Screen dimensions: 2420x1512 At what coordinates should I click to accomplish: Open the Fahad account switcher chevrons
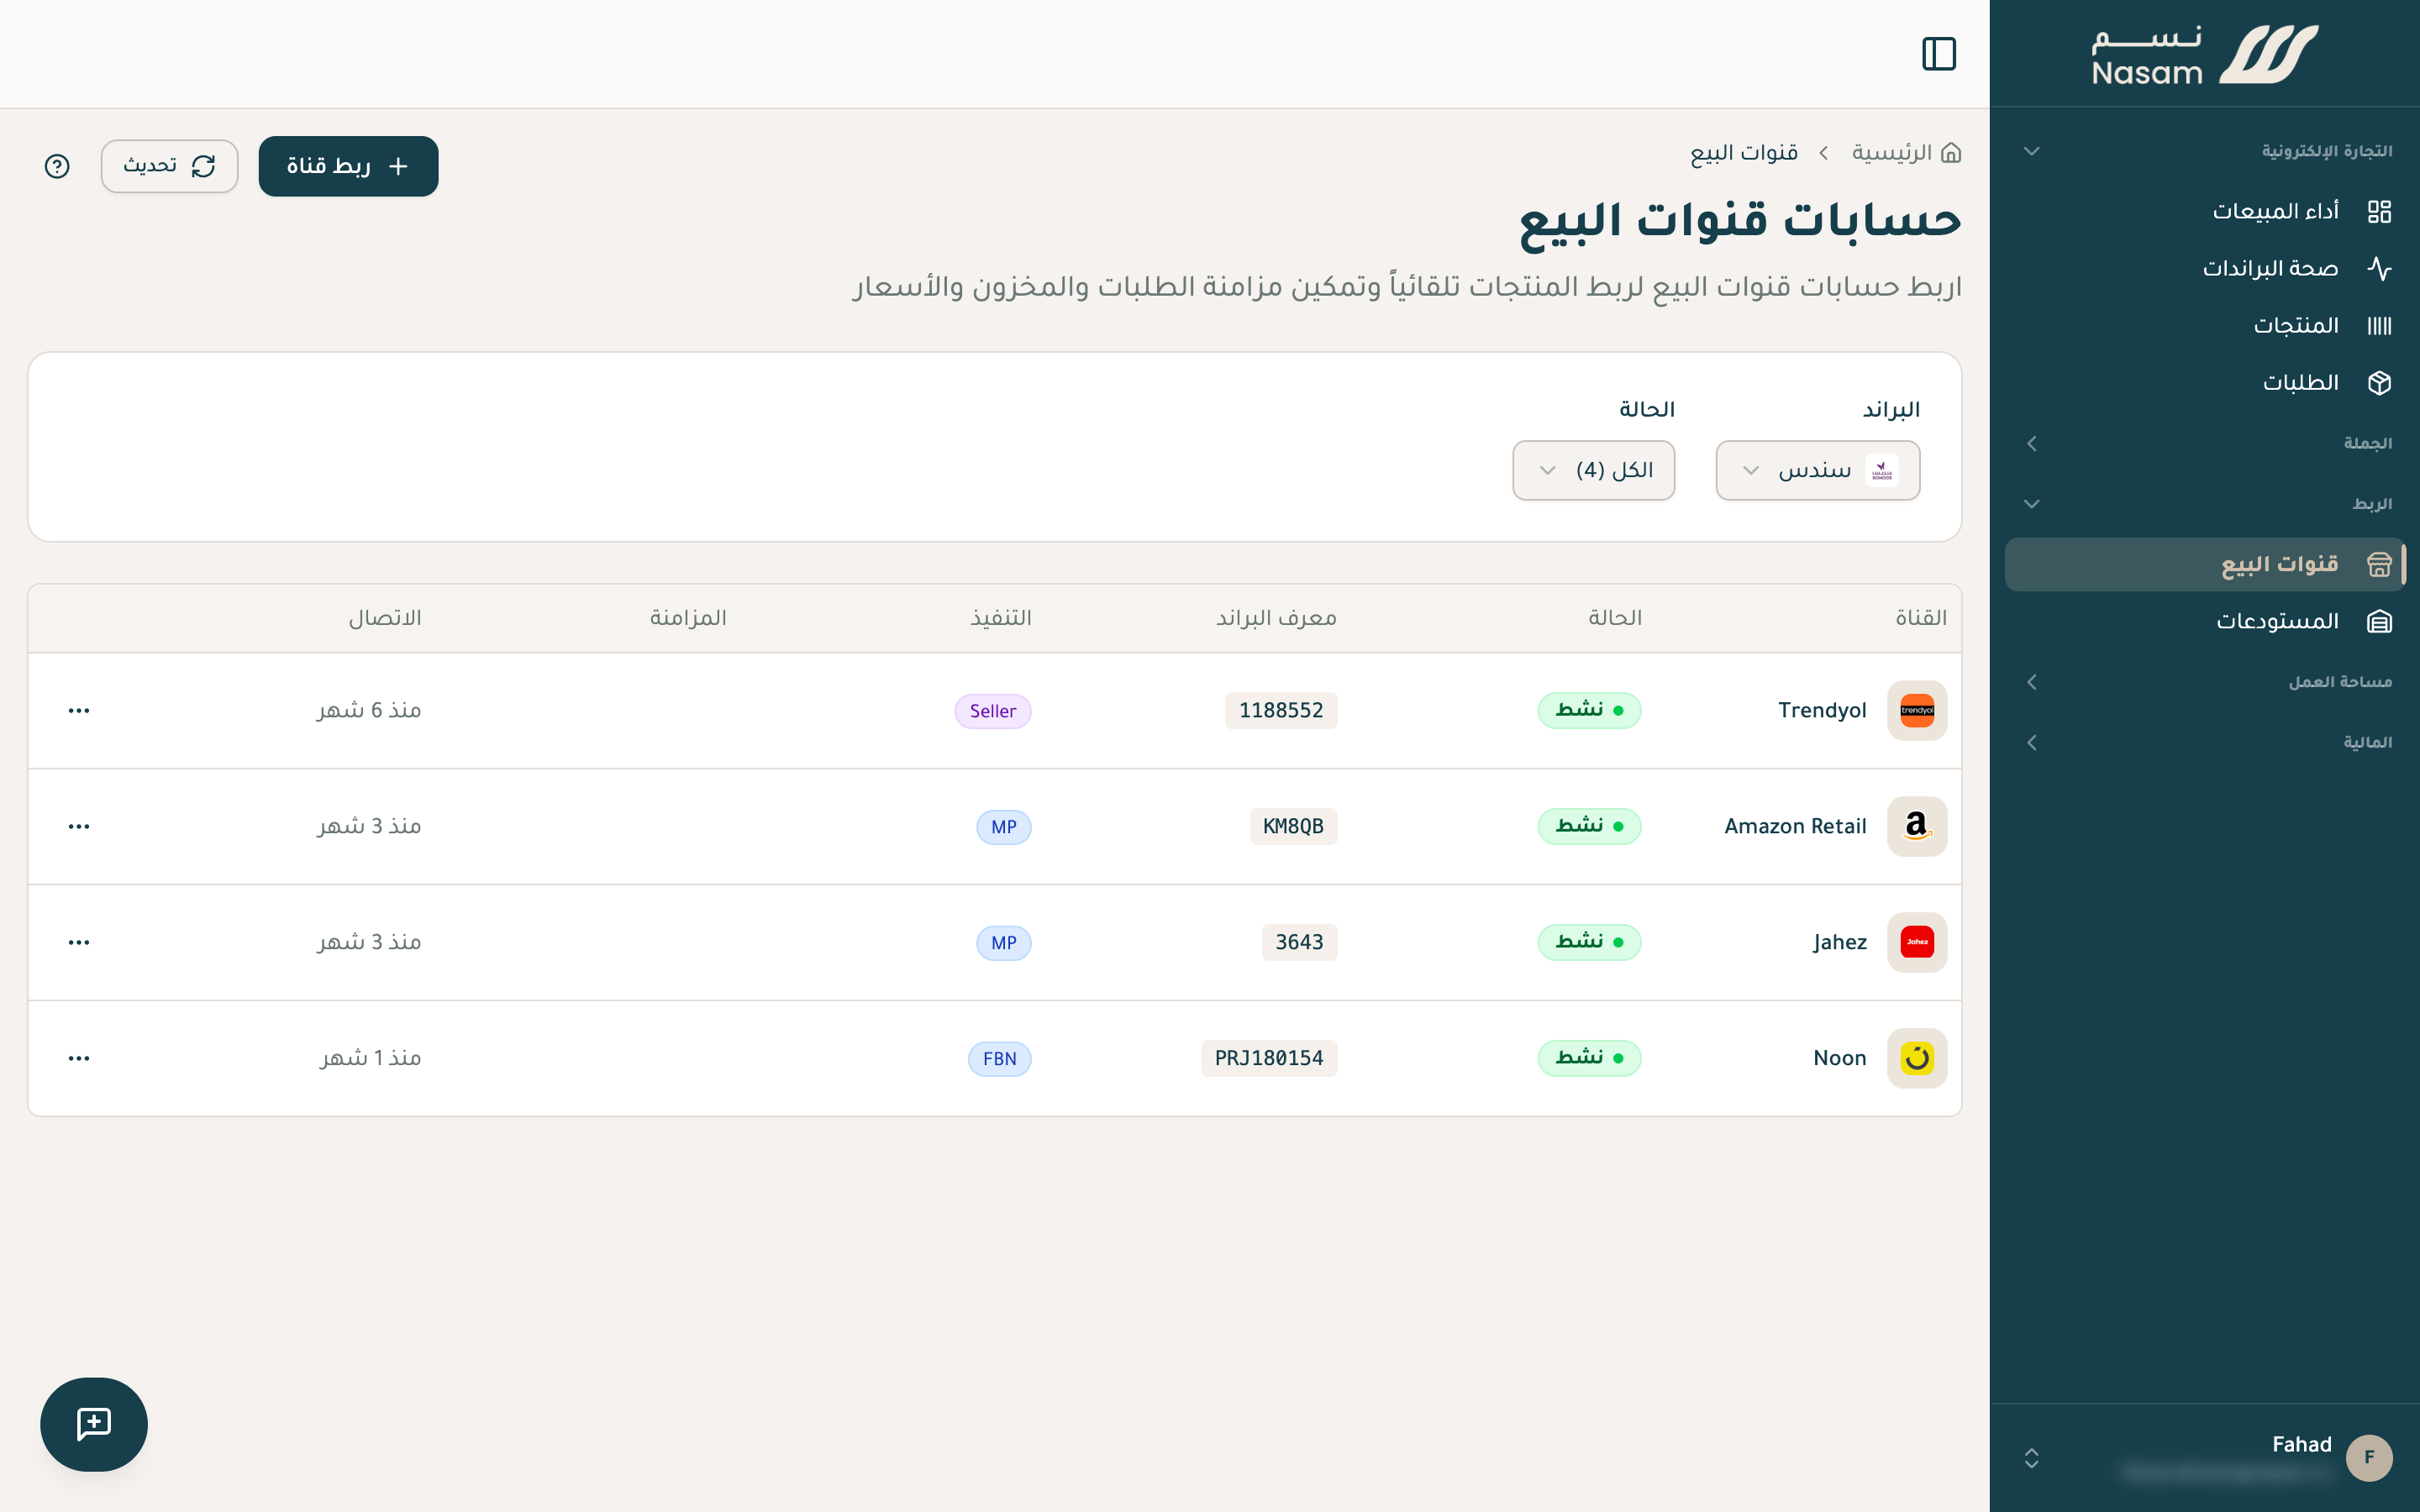2031,1458
